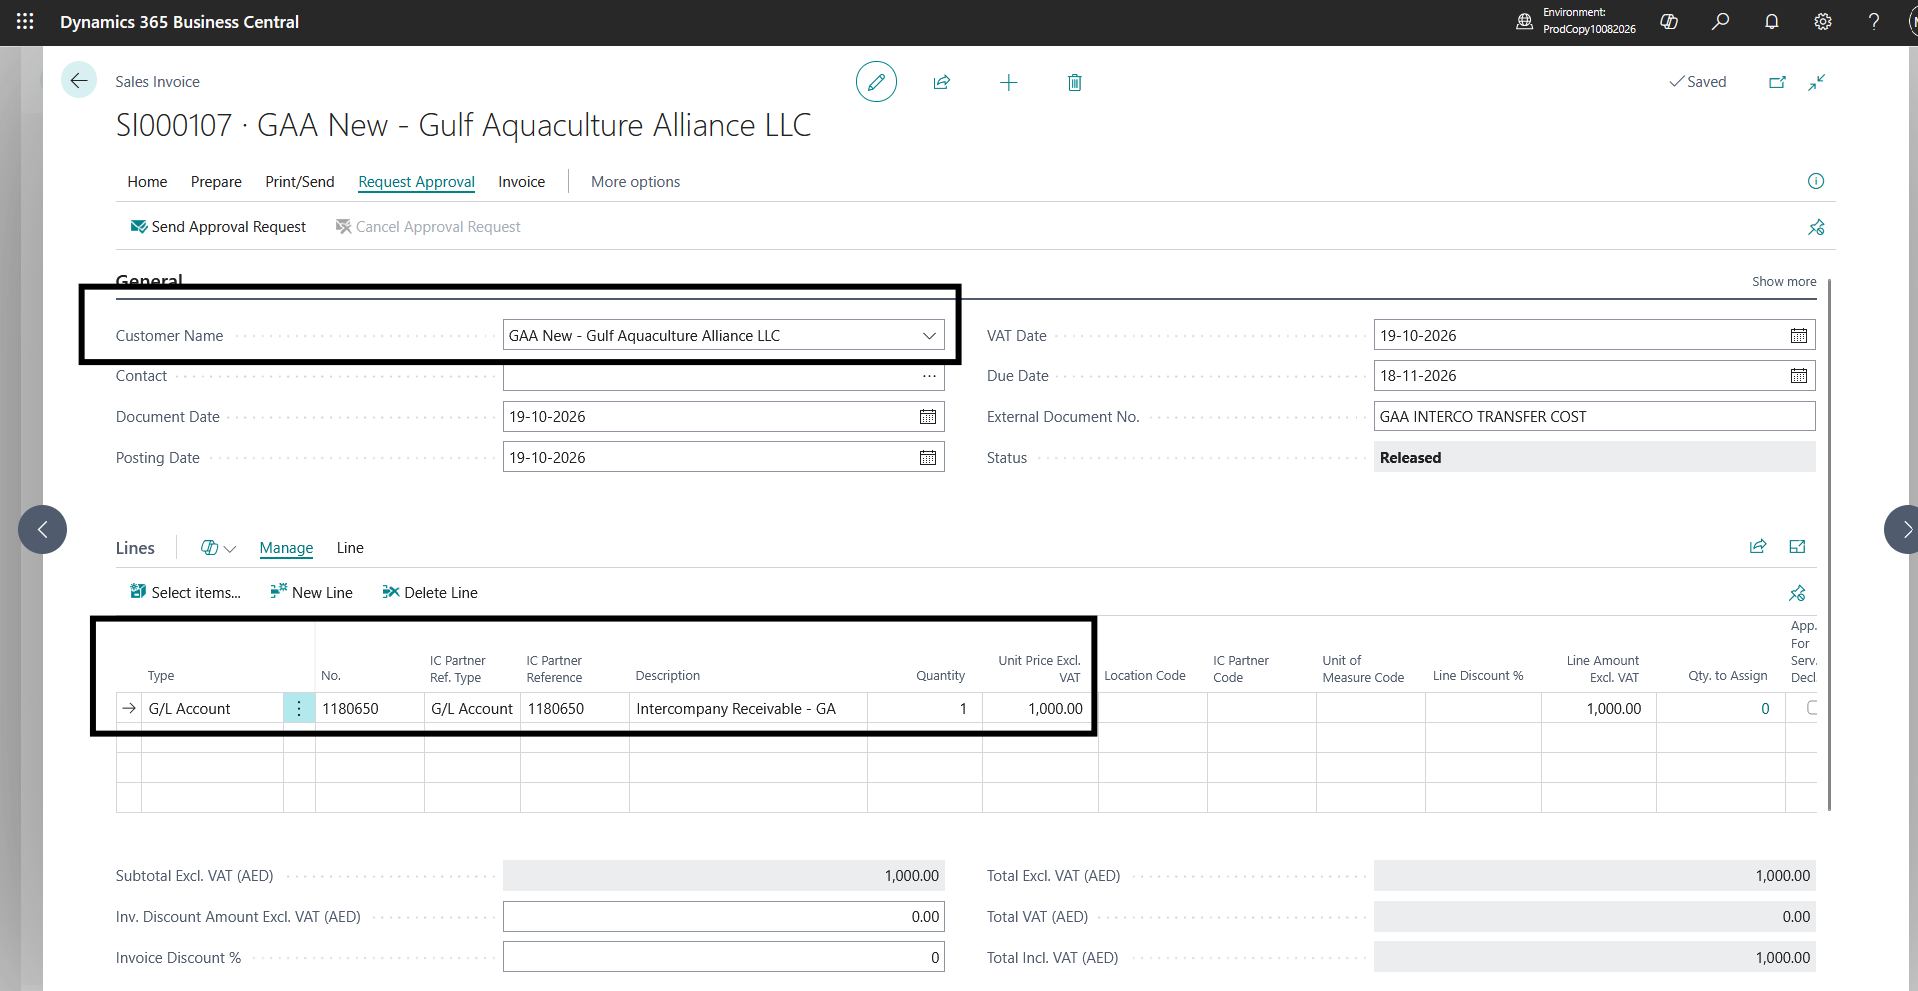This screenshot has height=991, width=1918.
Task: Click More options
Action: tap(635, 182)
